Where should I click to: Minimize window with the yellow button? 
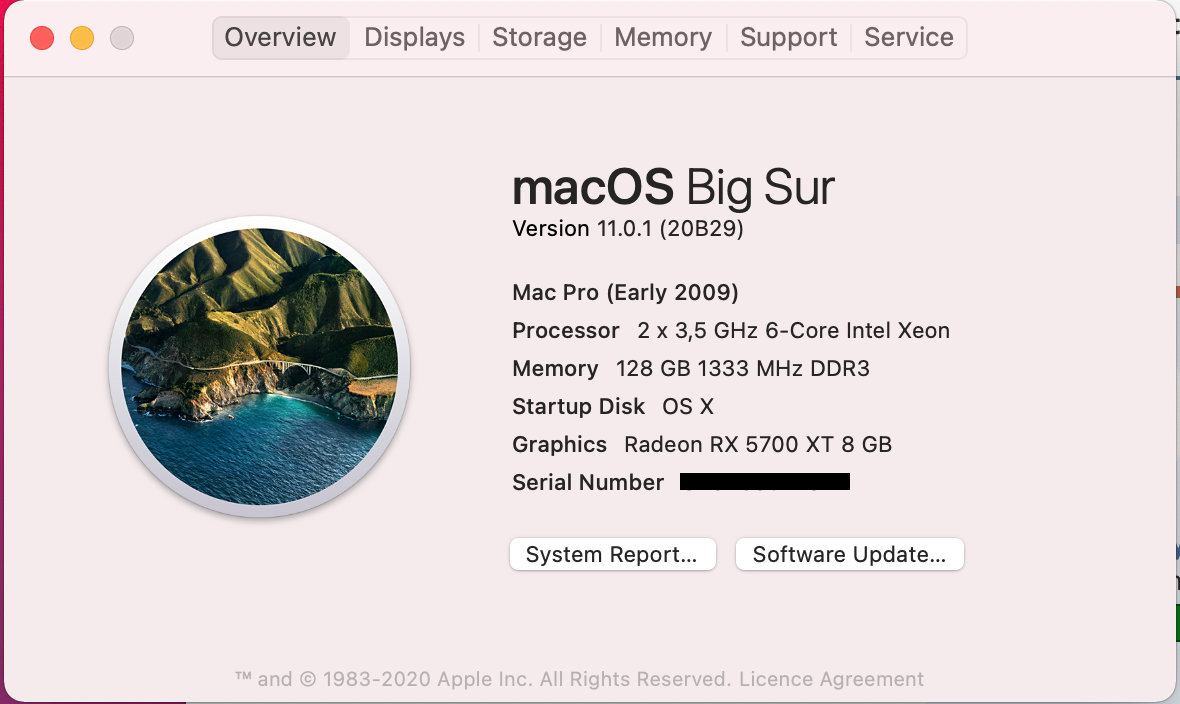(x=82, y=38)
